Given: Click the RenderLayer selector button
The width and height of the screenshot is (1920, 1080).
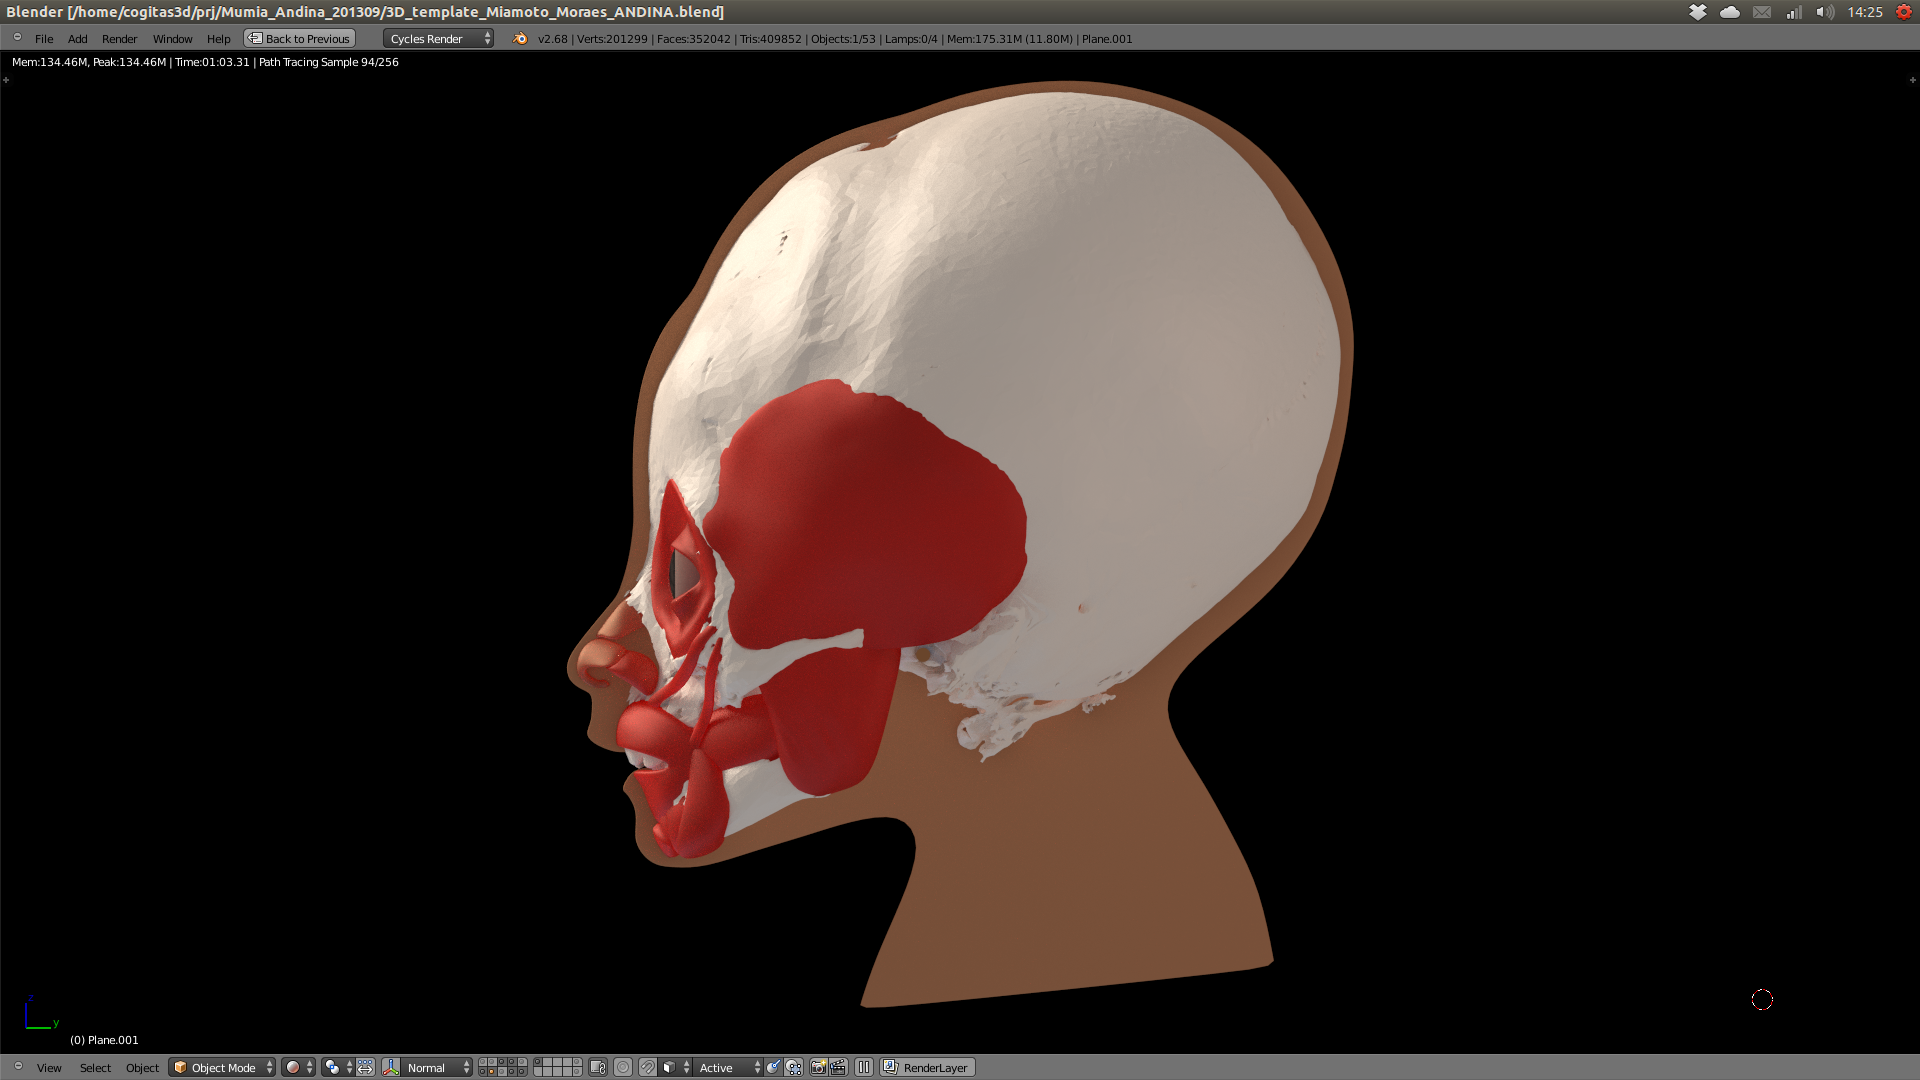Looking at the screenshot, I should [927, 1068].
